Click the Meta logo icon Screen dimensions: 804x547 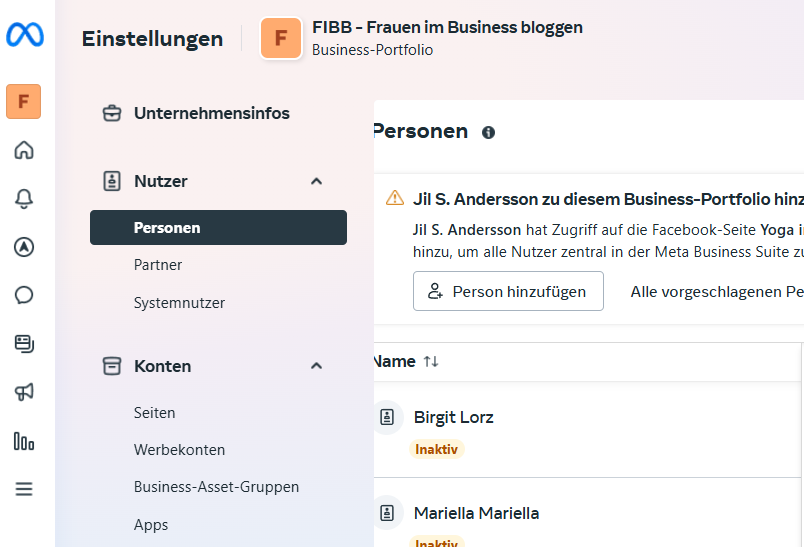tap(25, 35)
